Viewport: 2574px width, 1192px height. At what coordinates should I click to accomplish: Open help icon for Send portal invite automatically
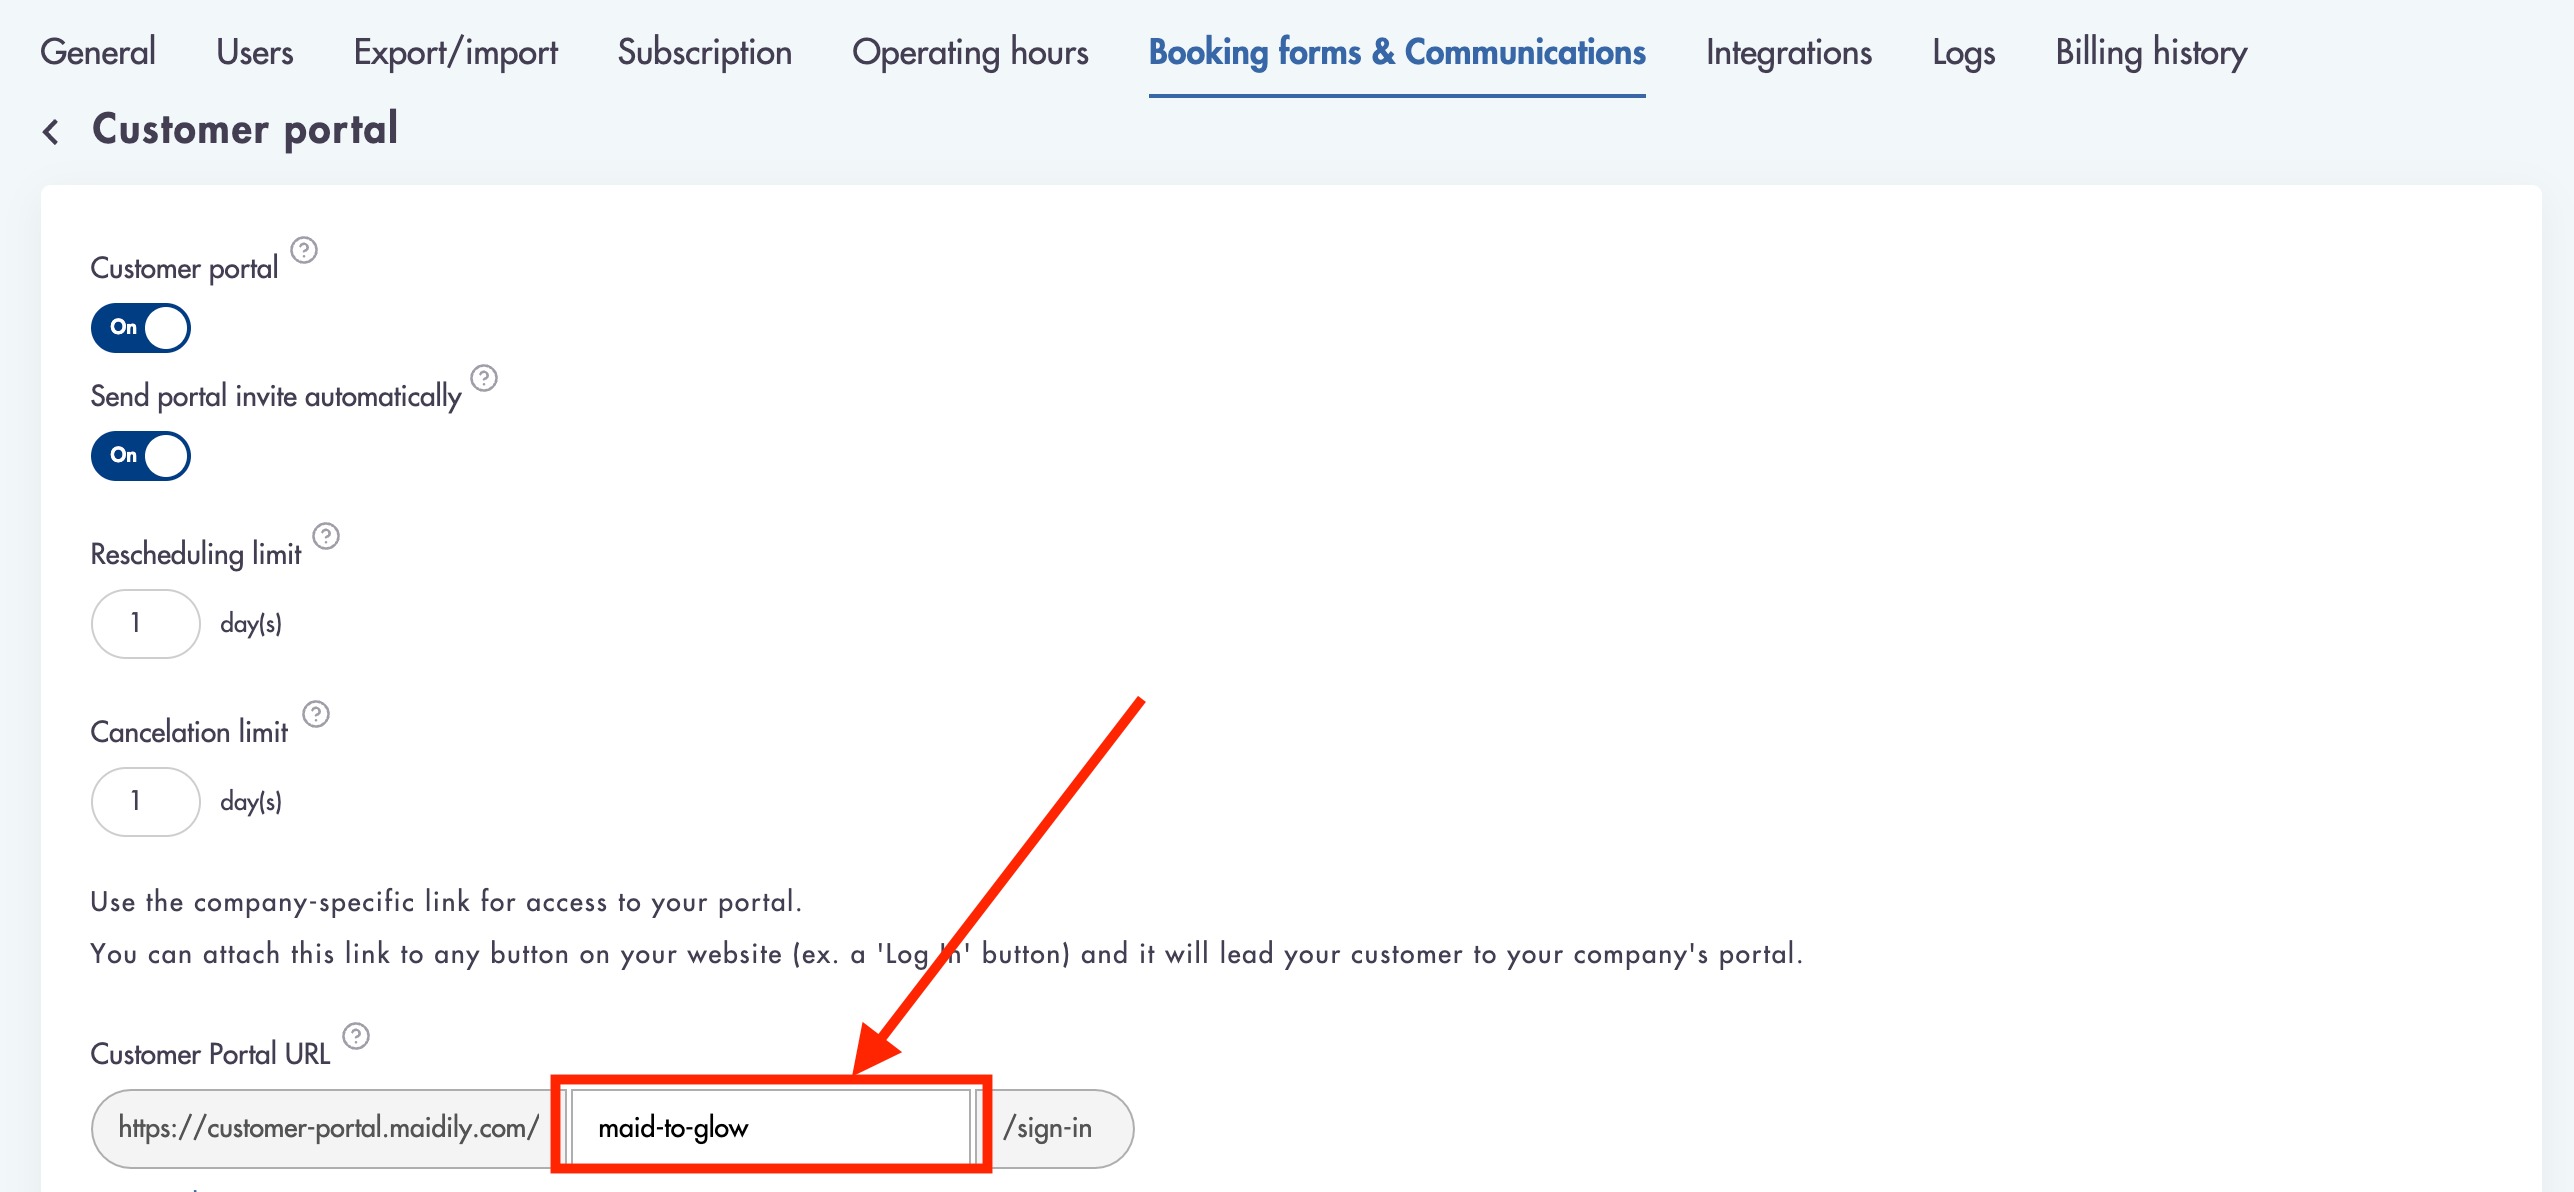coord(484,378)
